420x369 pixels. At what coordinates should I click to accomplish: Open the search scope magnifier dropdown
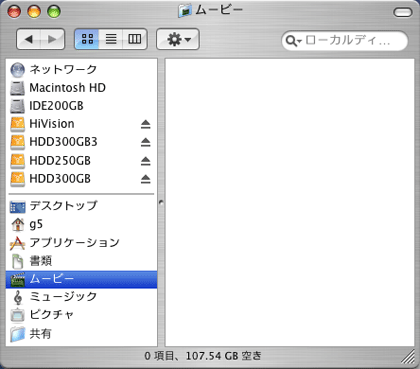click(x=294, y=41)
